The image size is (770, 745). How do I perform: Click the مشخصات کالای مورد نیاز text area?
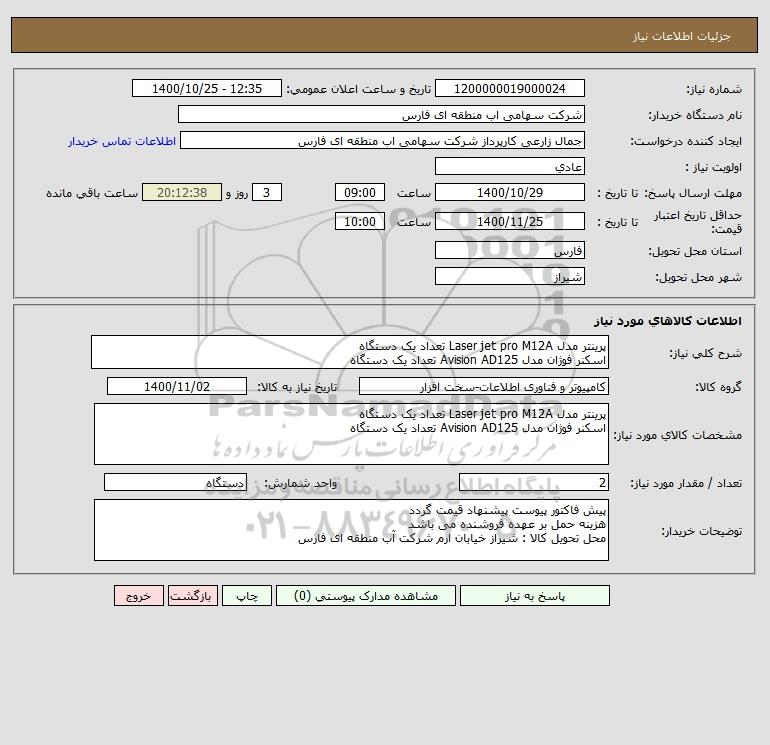[351, 434]
